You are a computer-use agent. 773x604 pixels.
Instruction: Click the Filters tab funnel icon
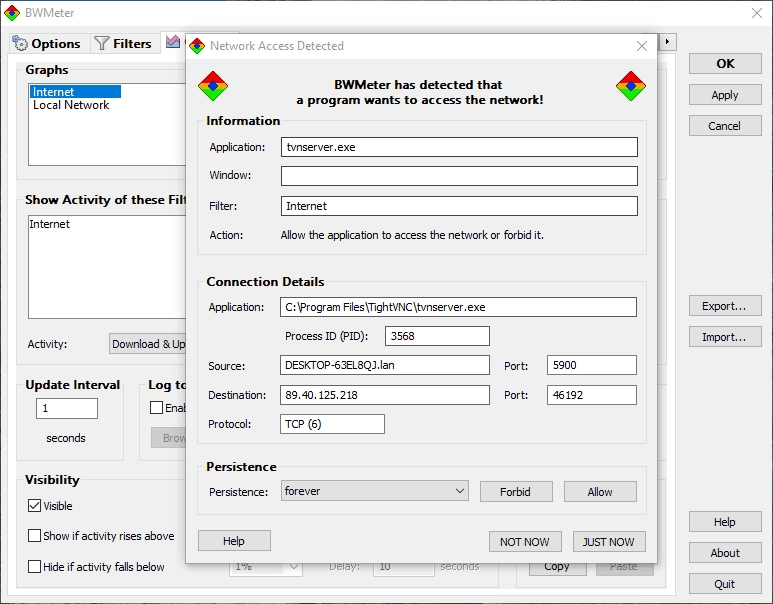pyautogui.click(x=102, y=43)
